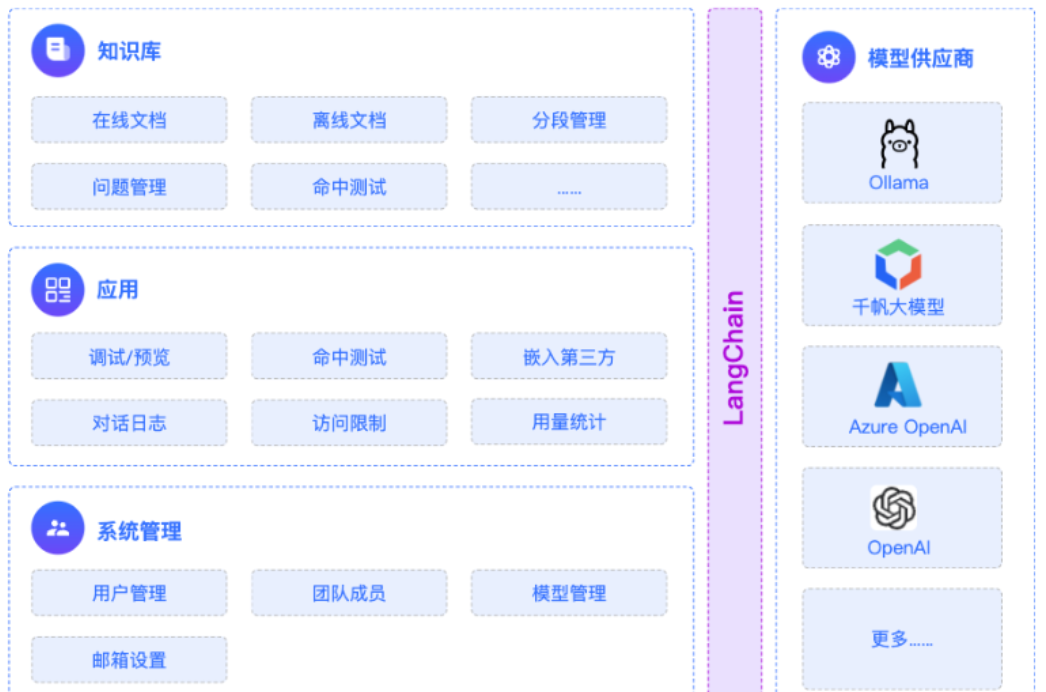Open 分段管理 in knowledge base
Viewport: 1046px width, 692px height.
click(569, 120)
